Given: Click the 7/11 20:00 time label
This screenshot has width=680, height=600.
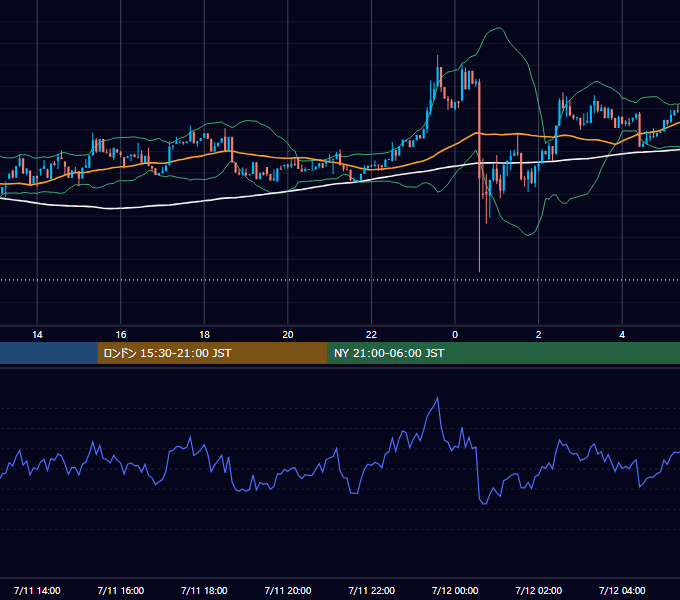Looking at the screenshot, I should click(288, 590).
